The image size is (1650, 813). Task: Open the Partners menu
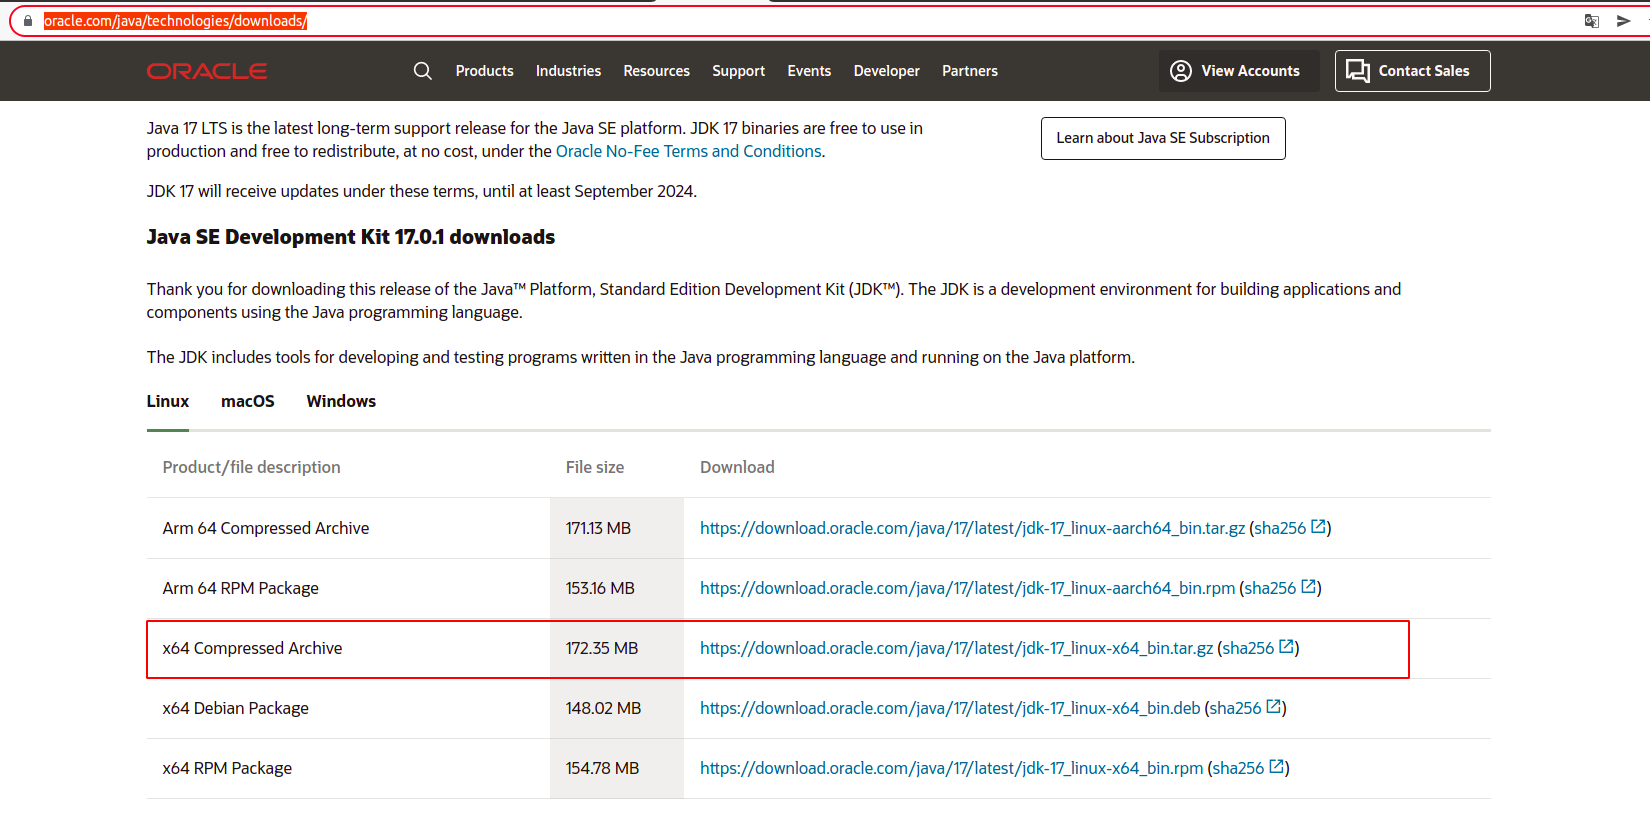[970, 71]
